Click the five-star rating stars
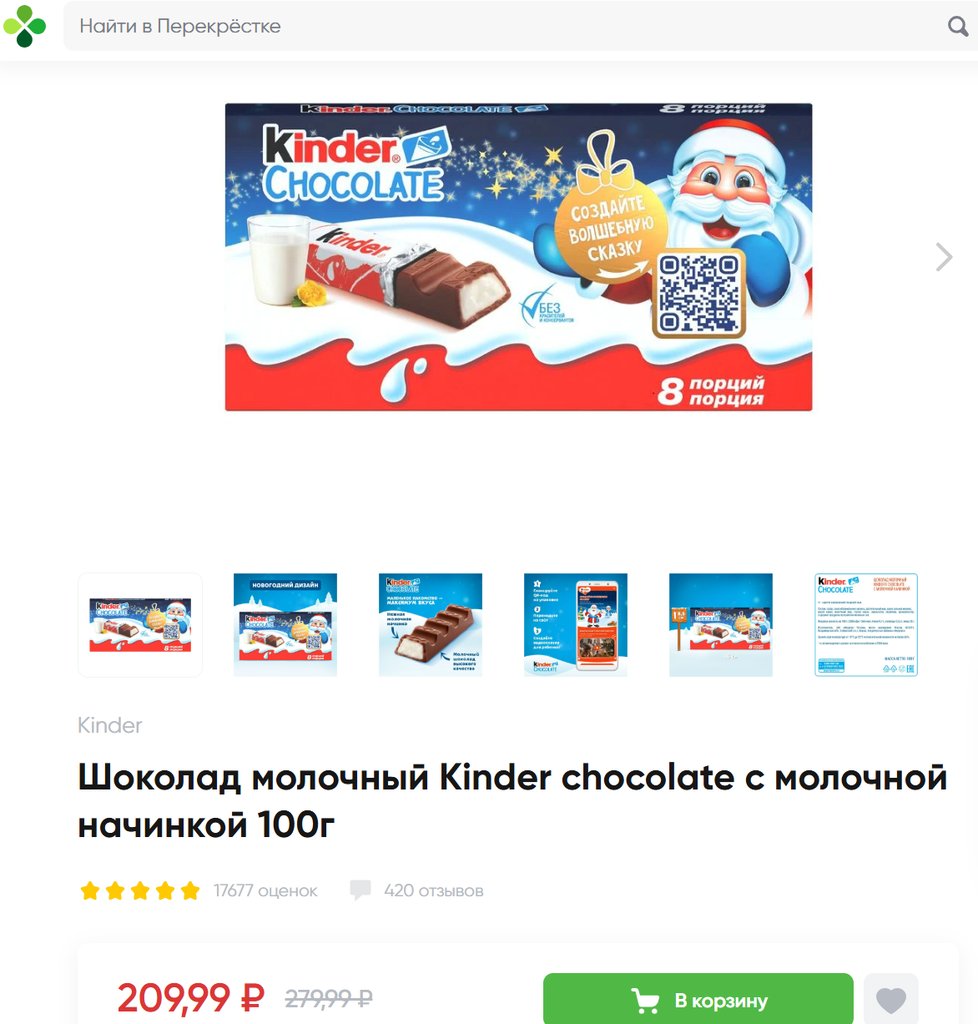 pyautogui.click(x=140, y=891)
